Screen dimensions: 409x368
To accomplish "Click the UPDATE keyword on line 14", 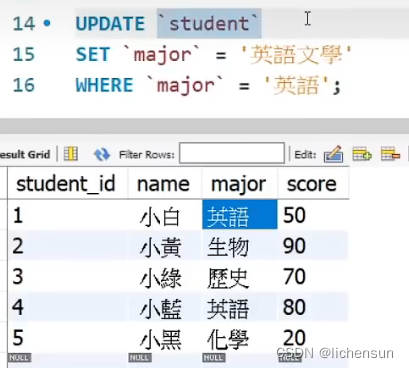I will [x=110, y=24].
